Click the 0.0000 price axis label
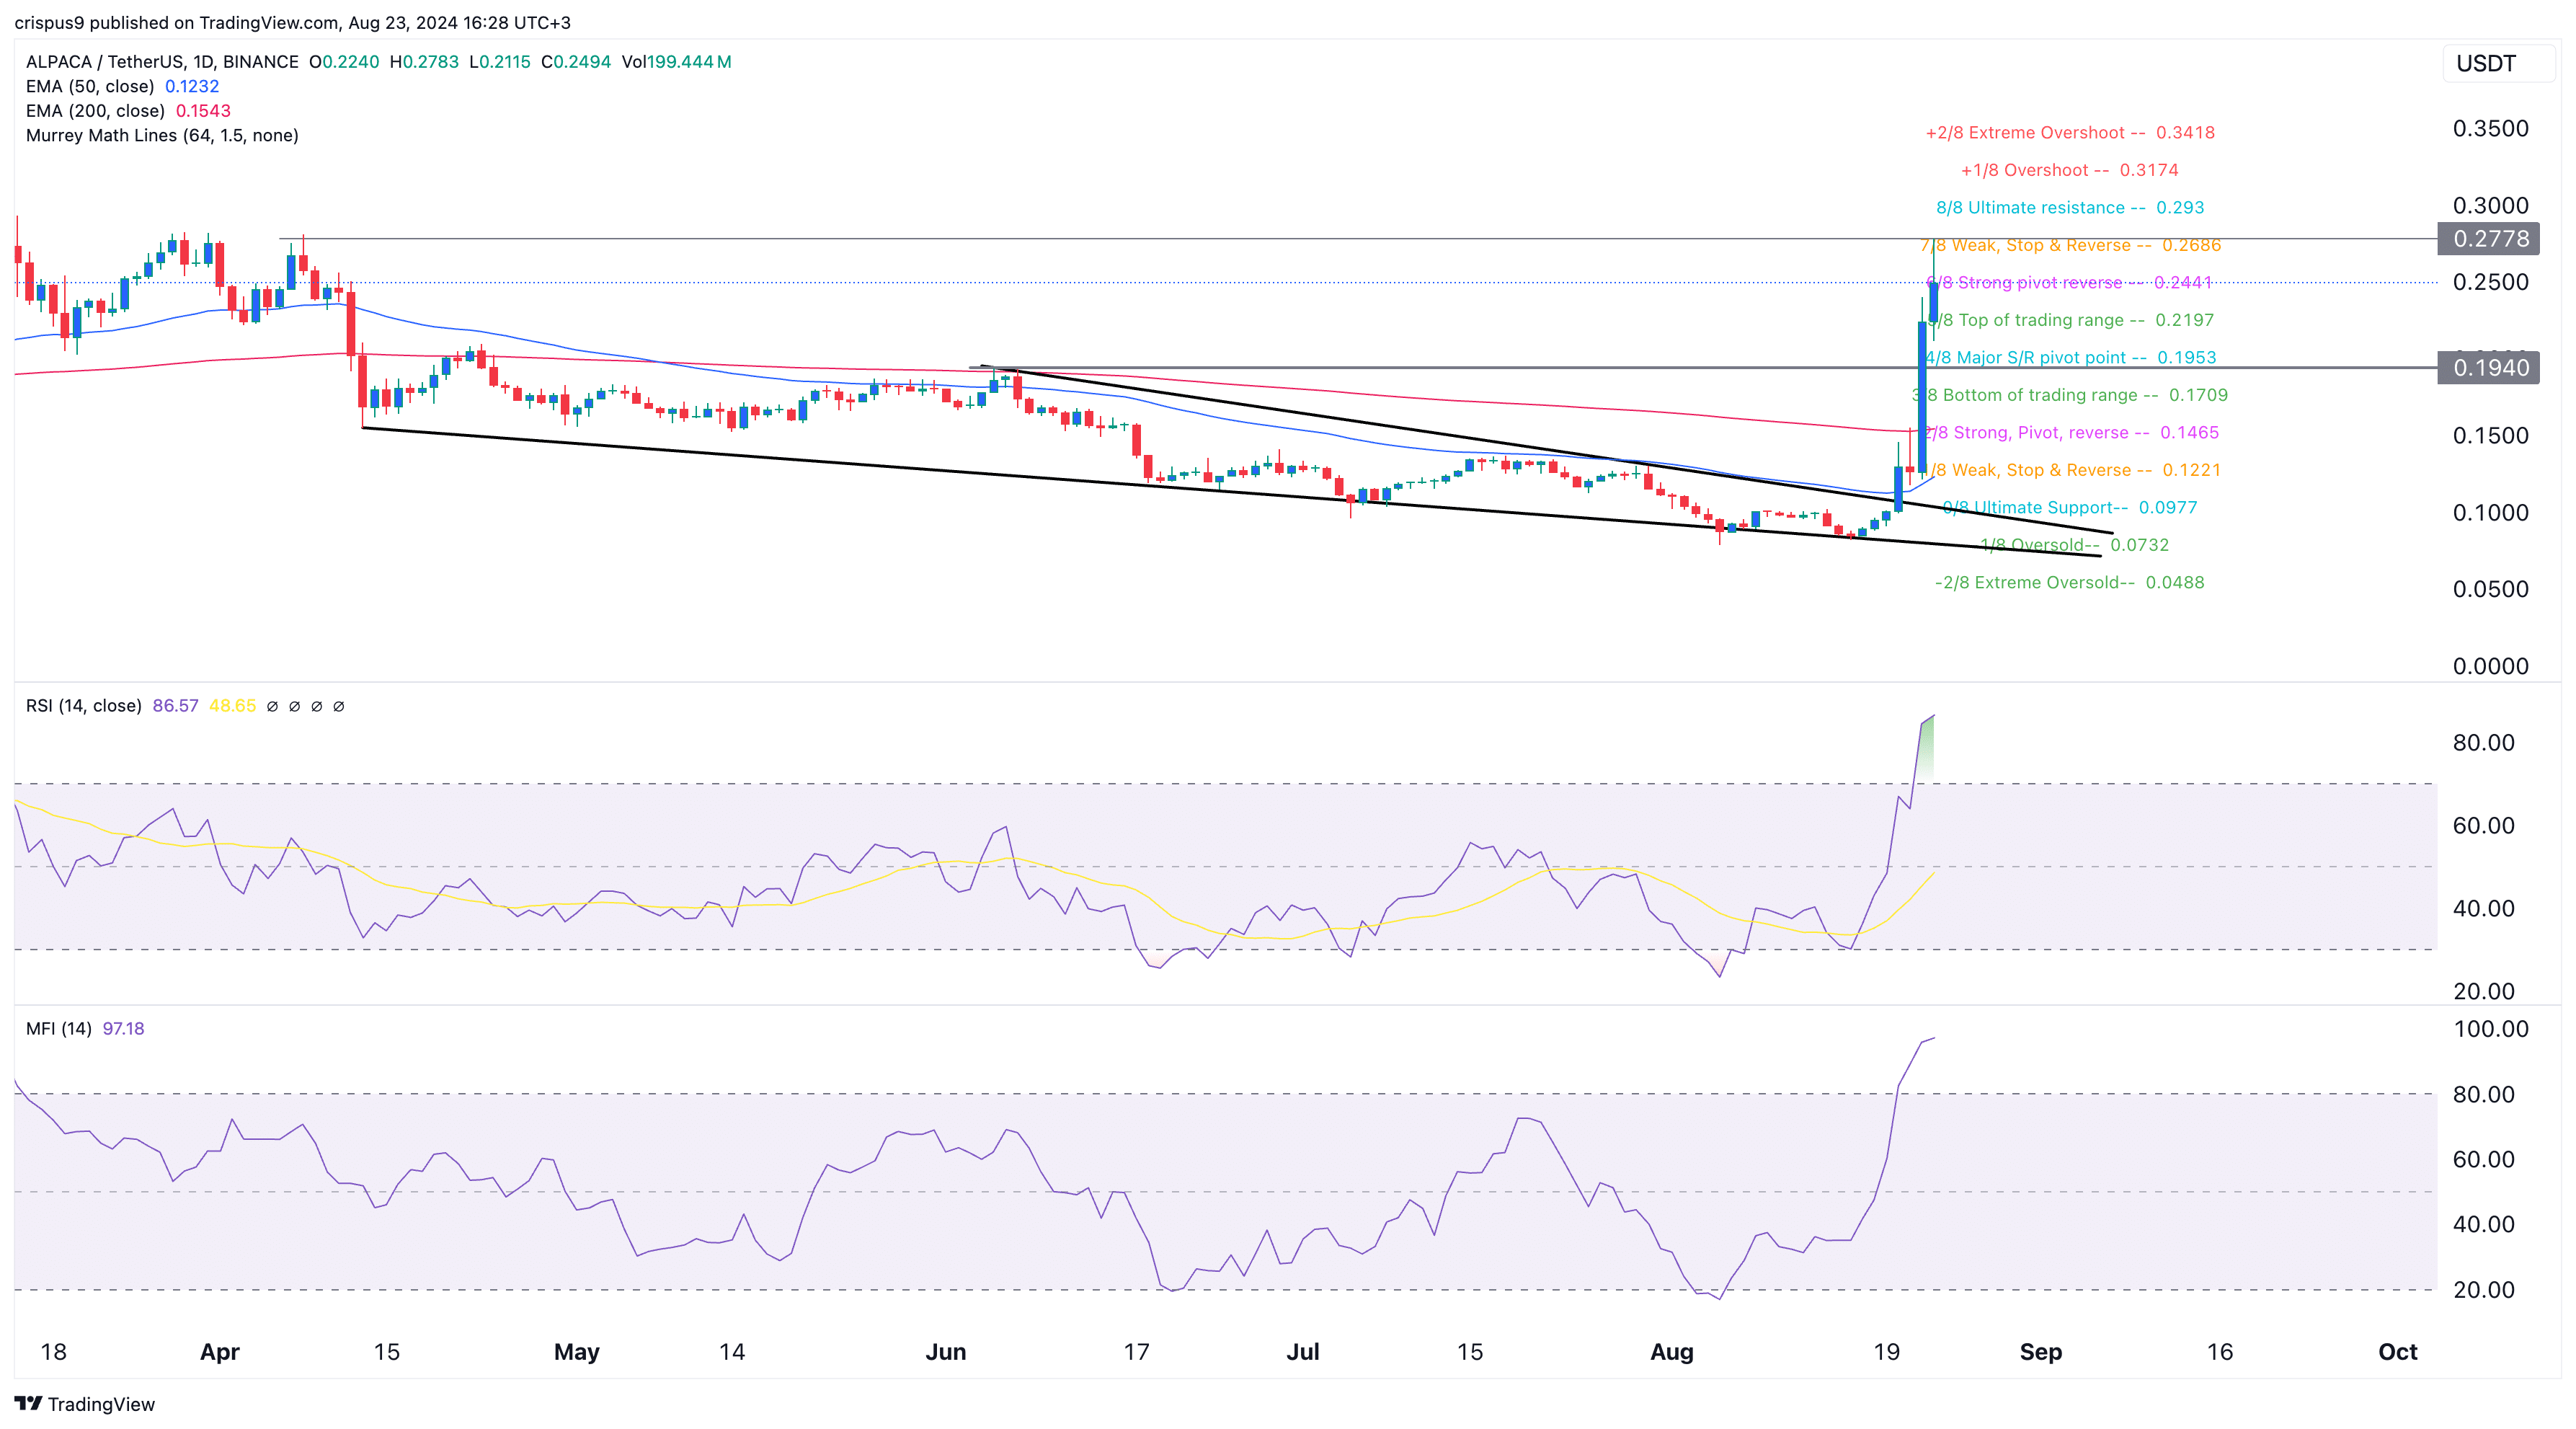This screenshot has height=1429, width=2576. pyautogui.click(x=2490, y=666)
